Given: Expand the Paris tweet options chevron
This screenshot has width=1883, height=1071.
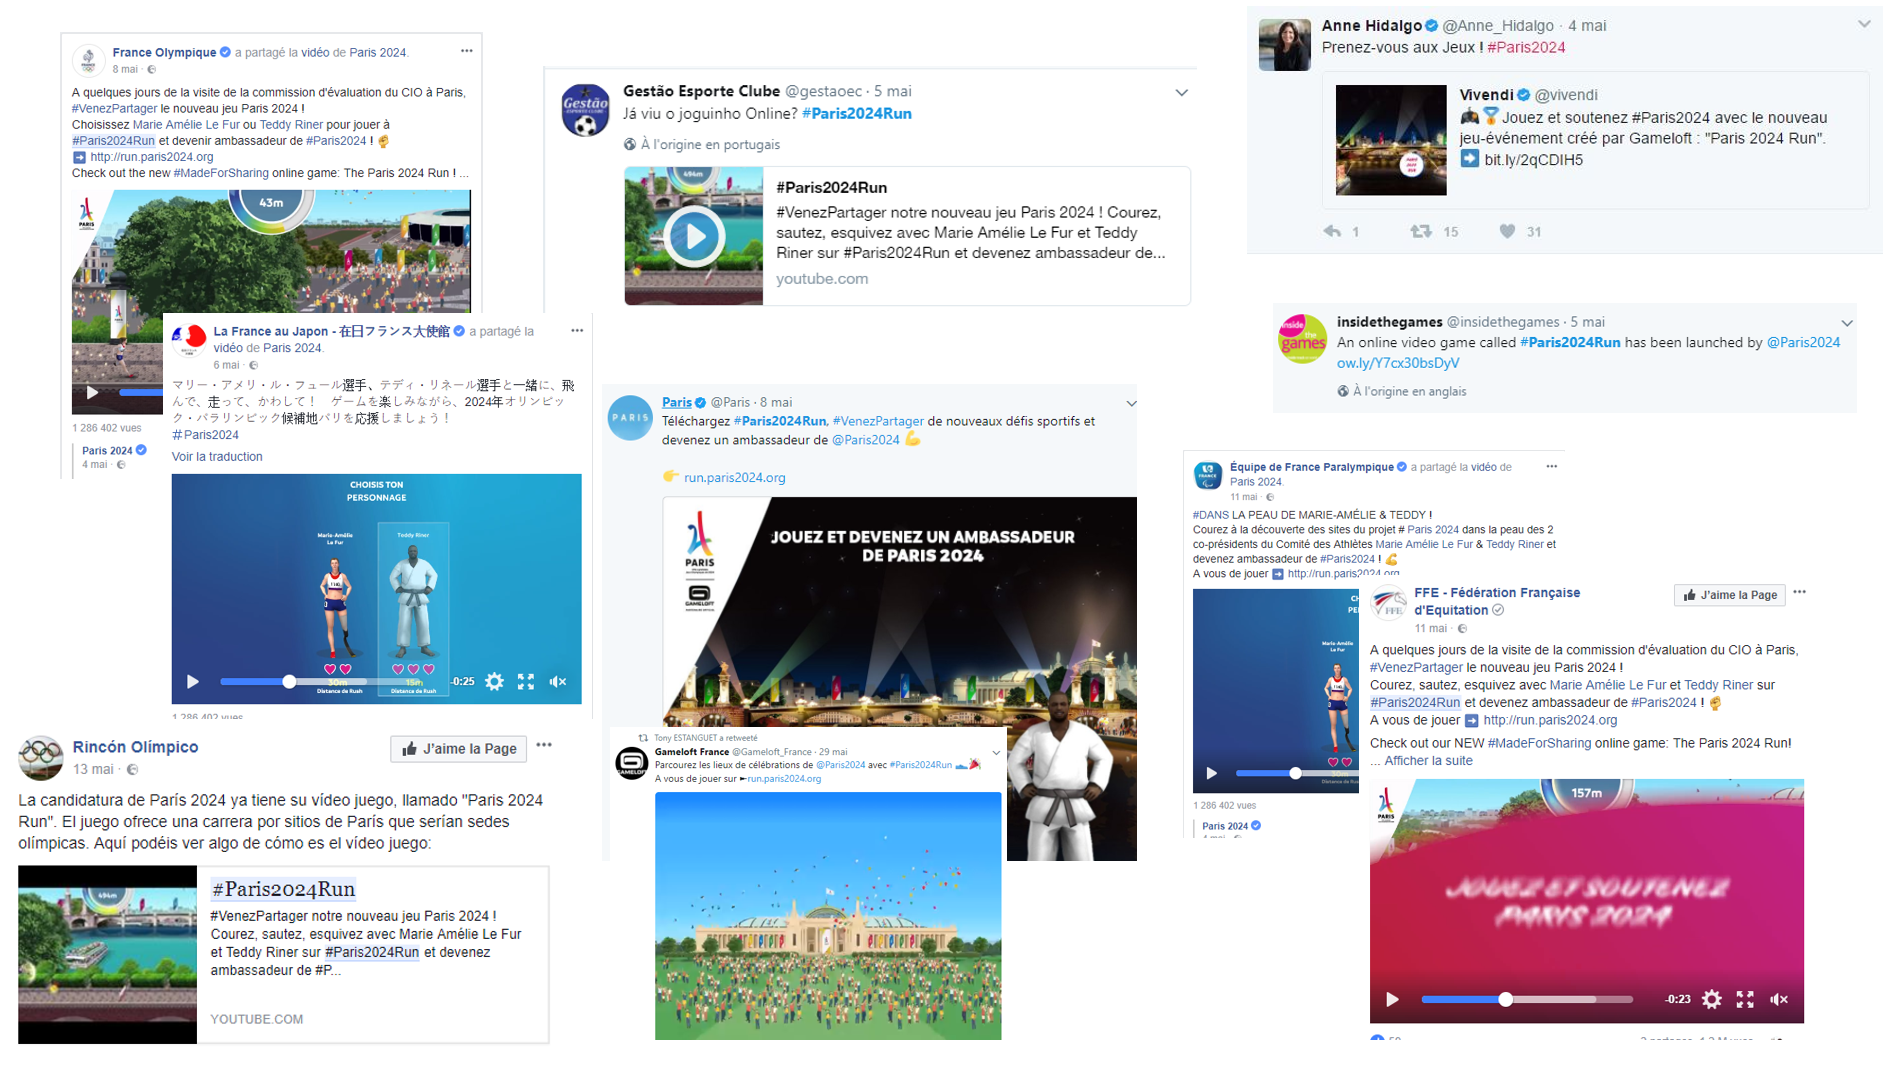Looking at the screenshot, I should pos(1131,404).
